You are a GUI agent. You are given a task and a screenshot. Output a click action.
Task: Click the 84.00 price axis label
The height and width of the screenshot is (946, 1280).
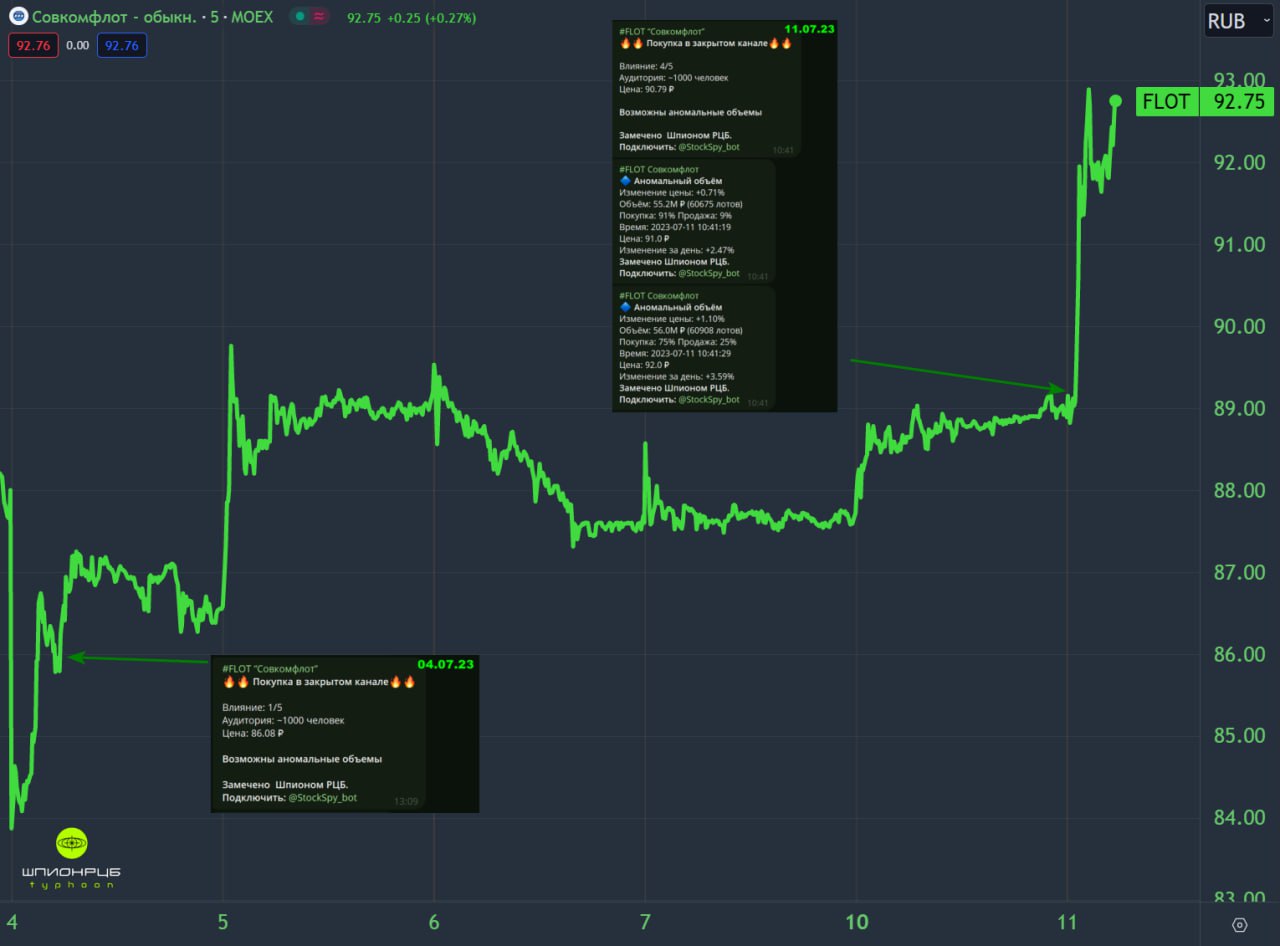1238,817
